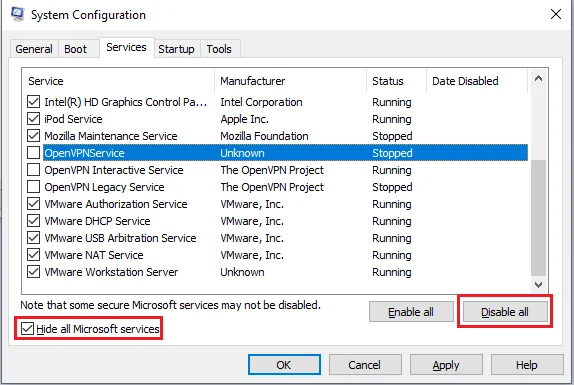Click the System Configuration title bar icon
Screen dimensions: 574x385
pos(17,14)
